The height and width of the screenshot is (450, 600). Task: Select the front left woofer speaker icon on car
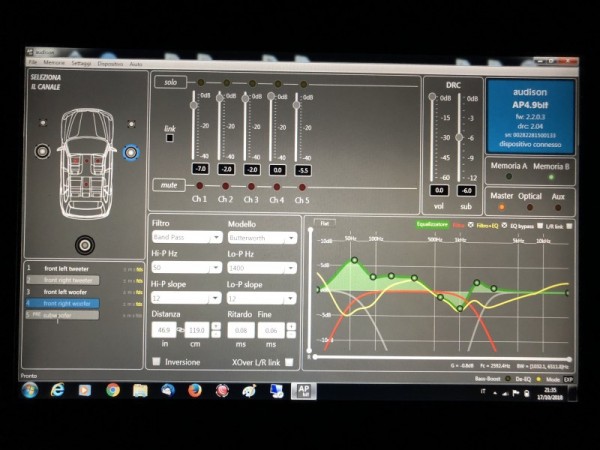click(x=42, y=152)
